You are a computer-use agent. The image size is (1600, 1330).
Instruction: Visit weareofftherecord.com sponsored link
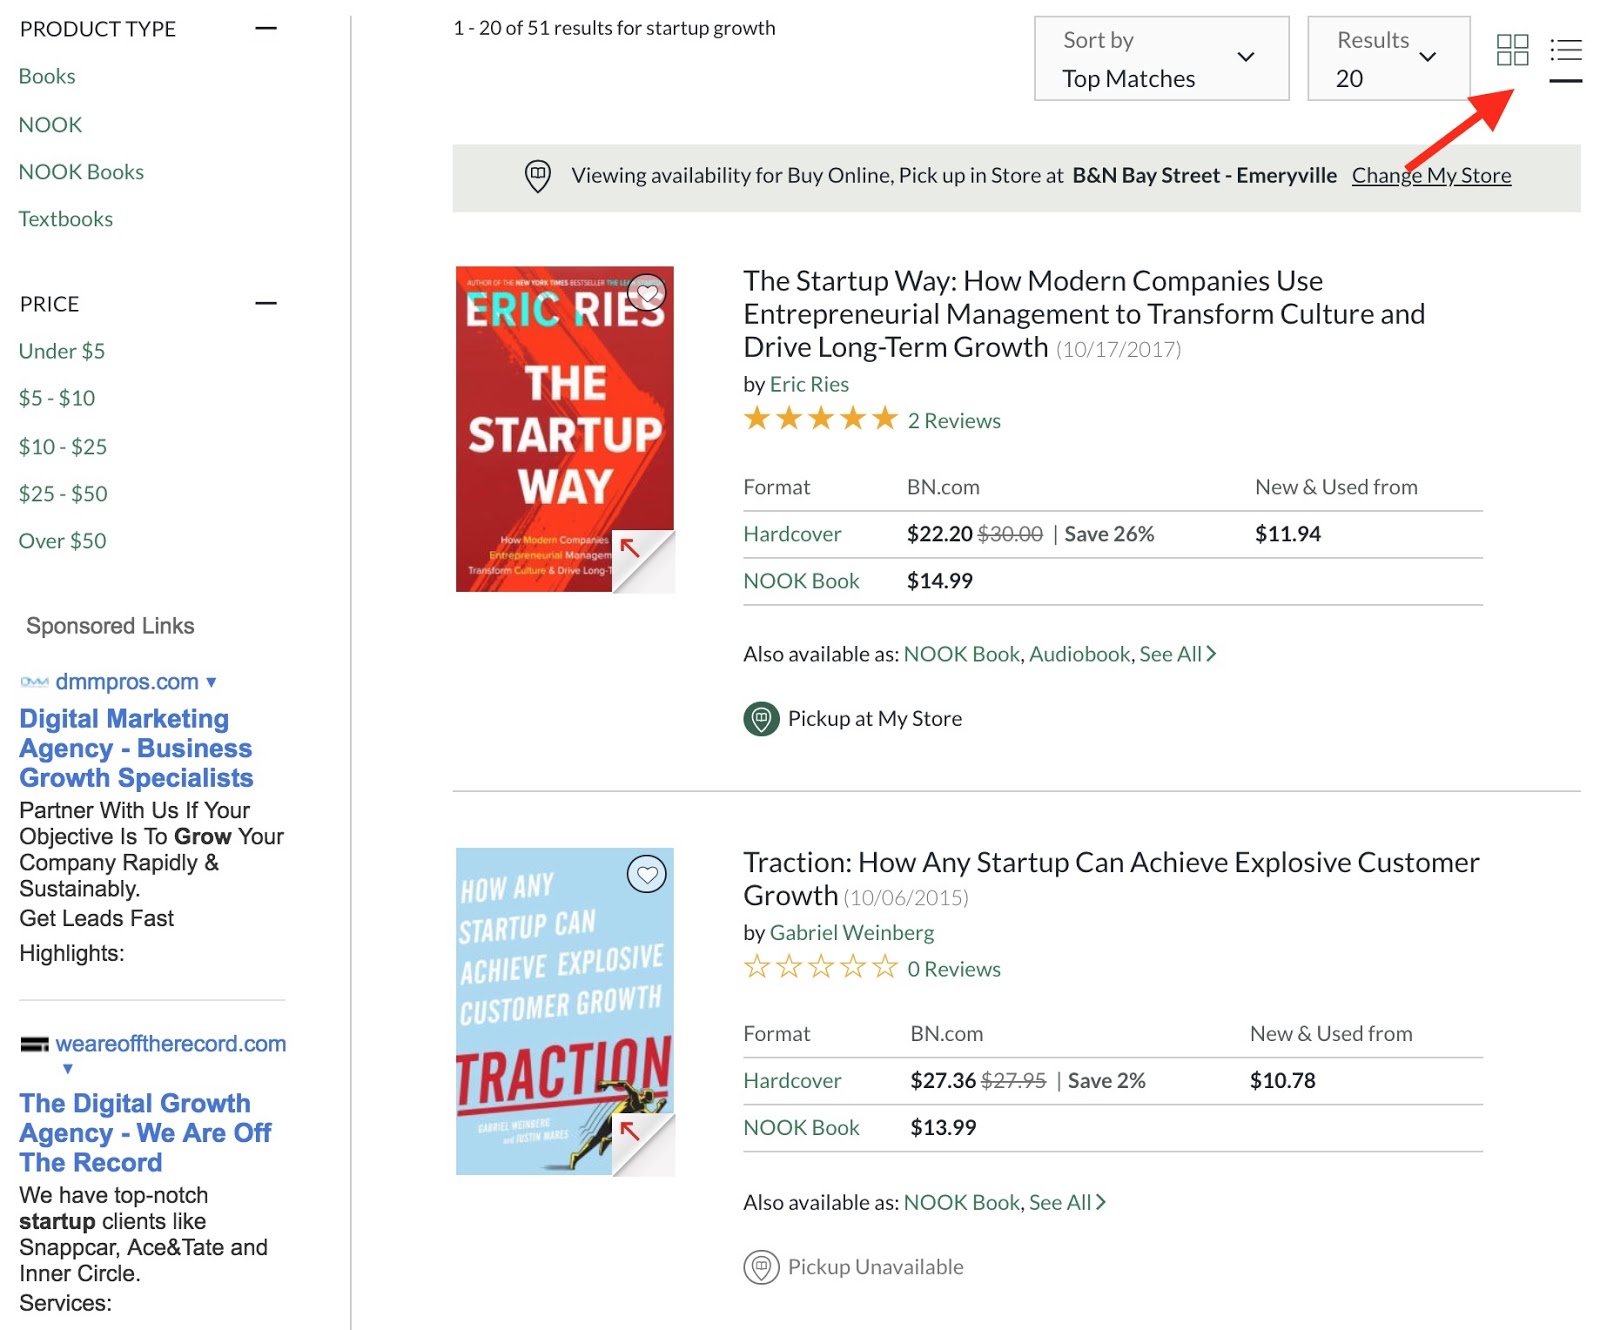171,1044
